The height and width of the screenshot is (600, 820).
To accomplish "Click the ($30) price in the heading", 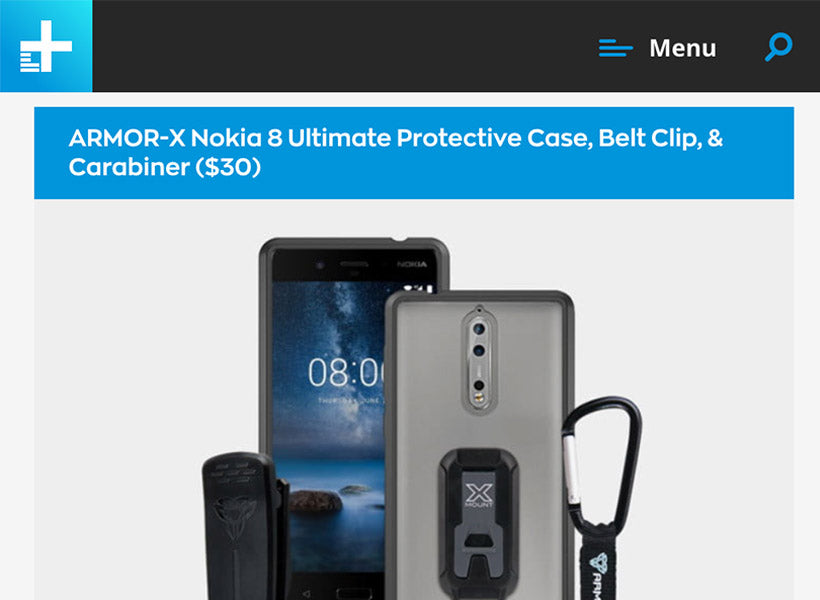I will (x=228, y=167).
